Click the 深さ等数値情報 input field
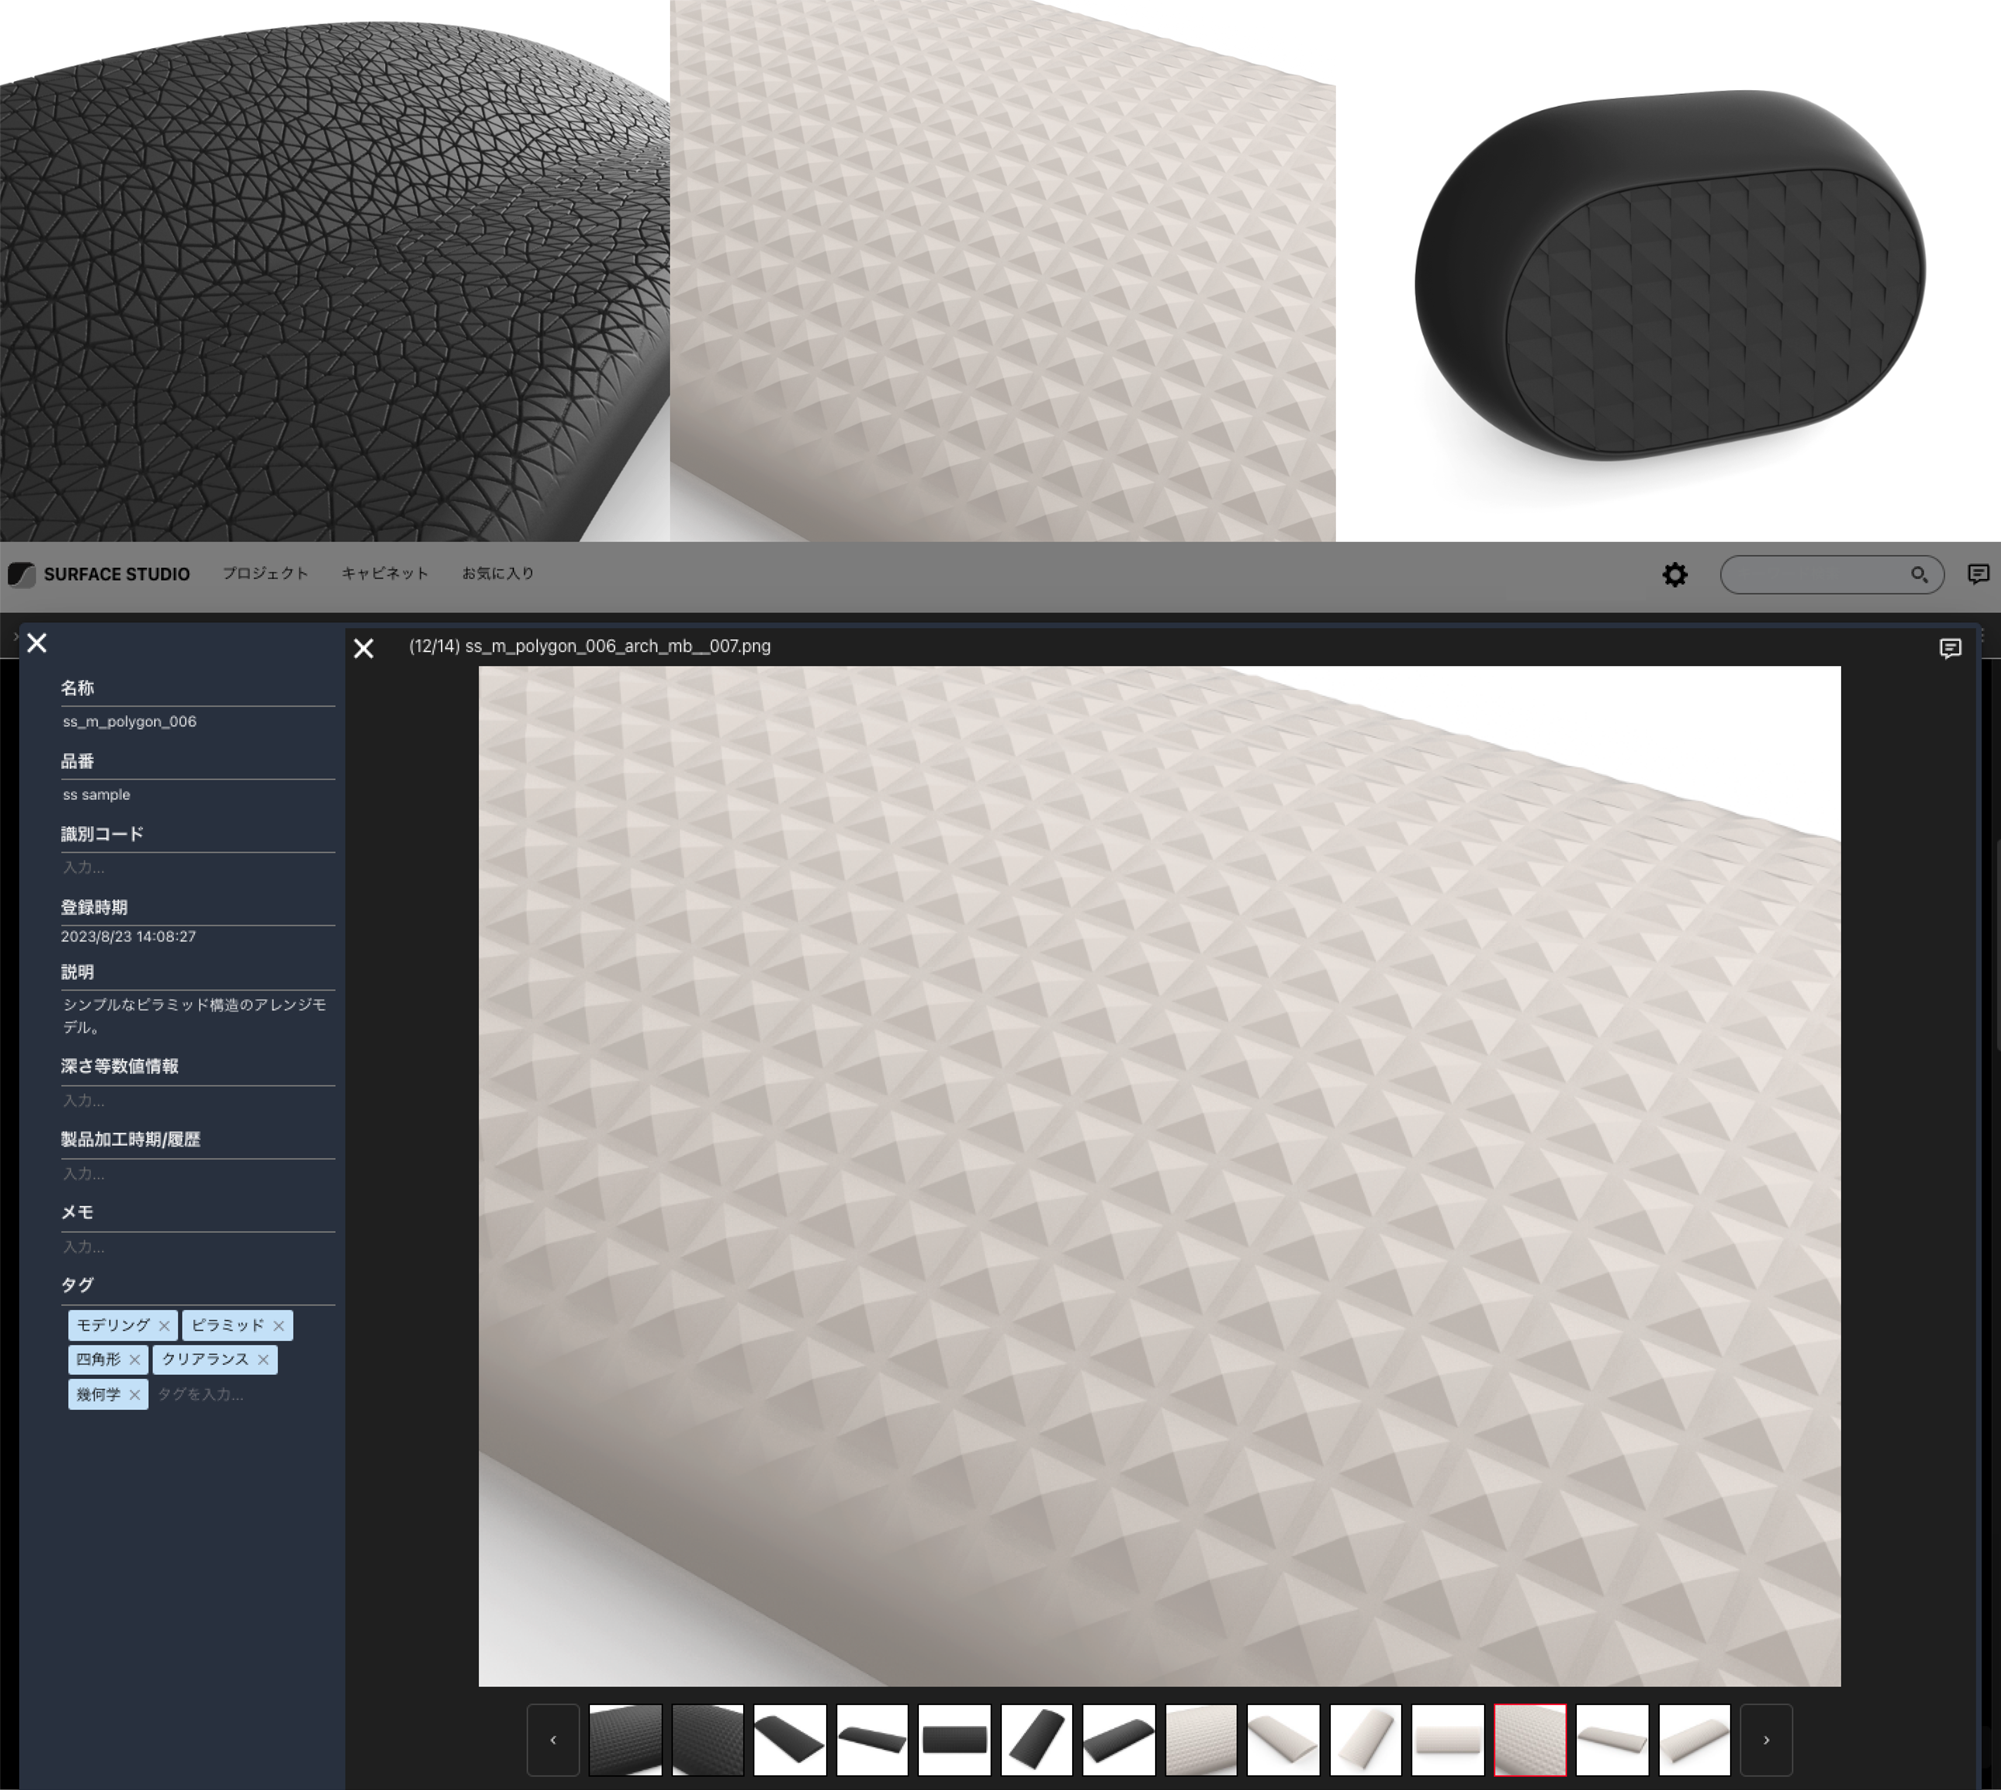This screenshot has height=1790, width=2001. [x=198, y=1101]
